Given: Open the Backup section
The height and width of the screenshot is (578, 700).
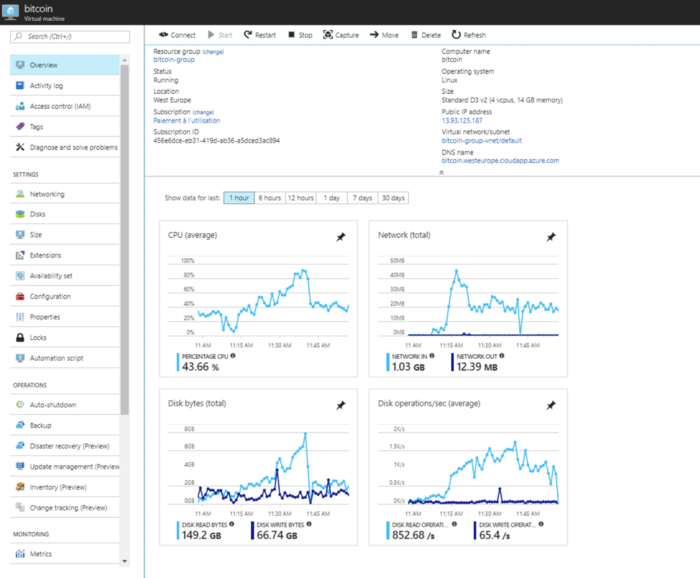Looking at the screenshot, I should pyautogui.click(x=65, y=425).
